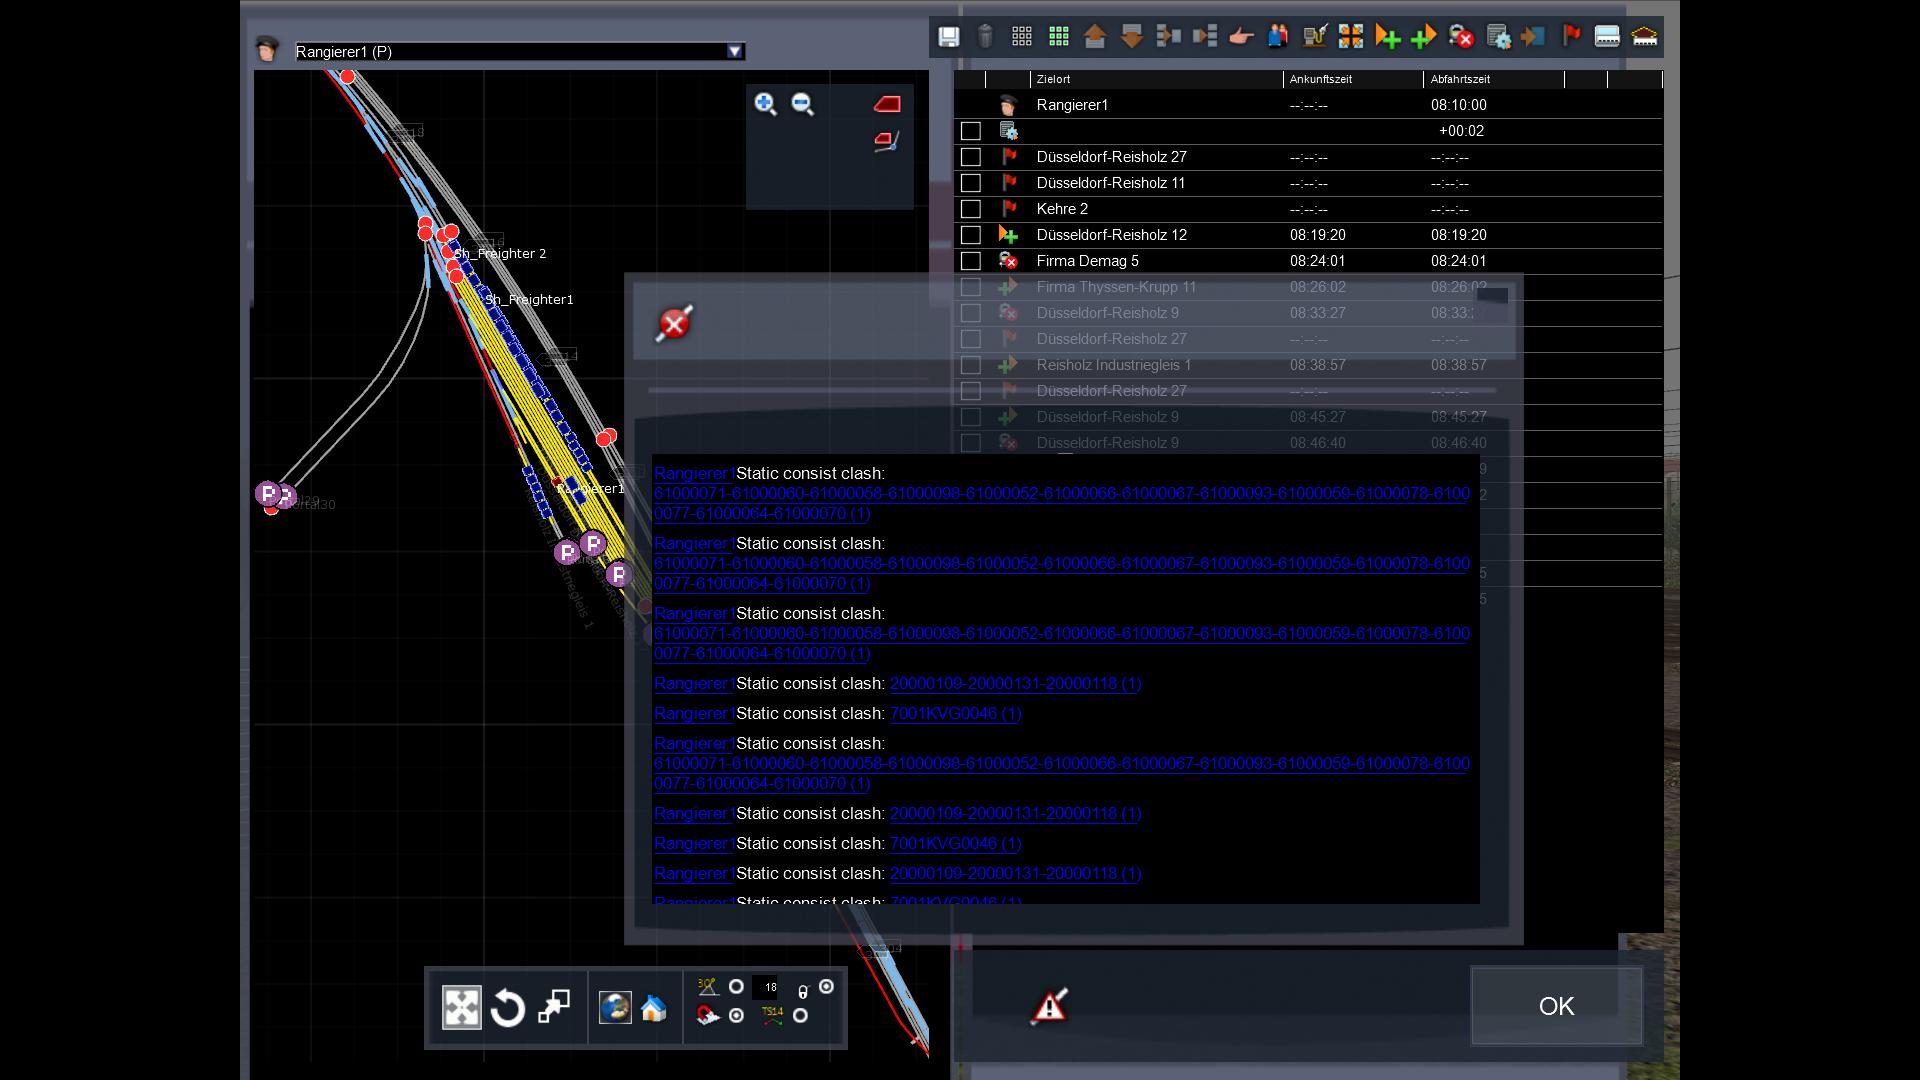1920x1080 pixels.
Task: Zoom in the 2D map
Action: 765,104
